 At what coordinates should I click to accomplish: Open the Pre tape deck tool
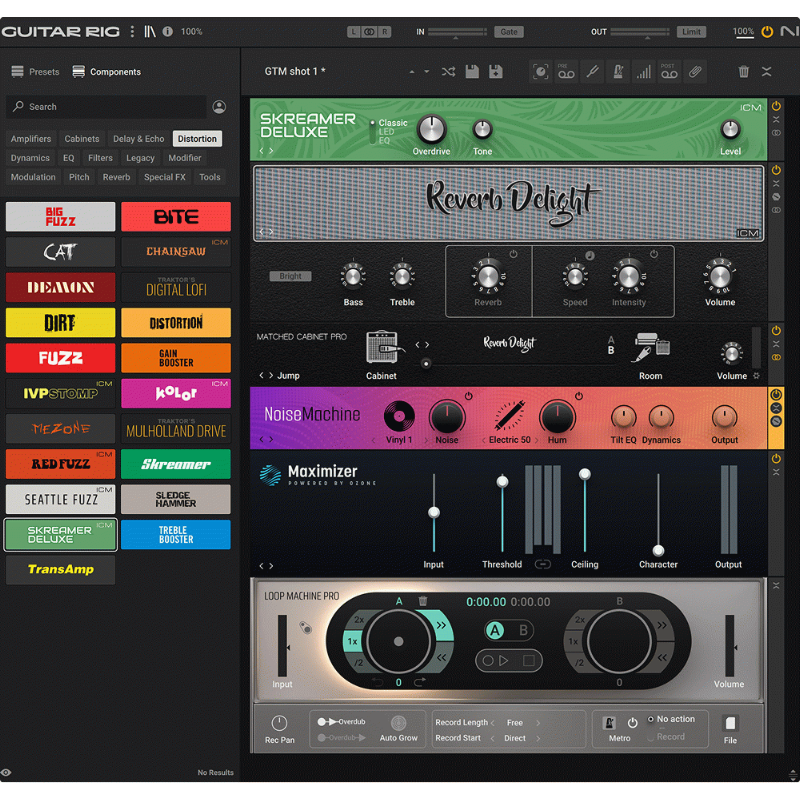(x=565, y=71)
